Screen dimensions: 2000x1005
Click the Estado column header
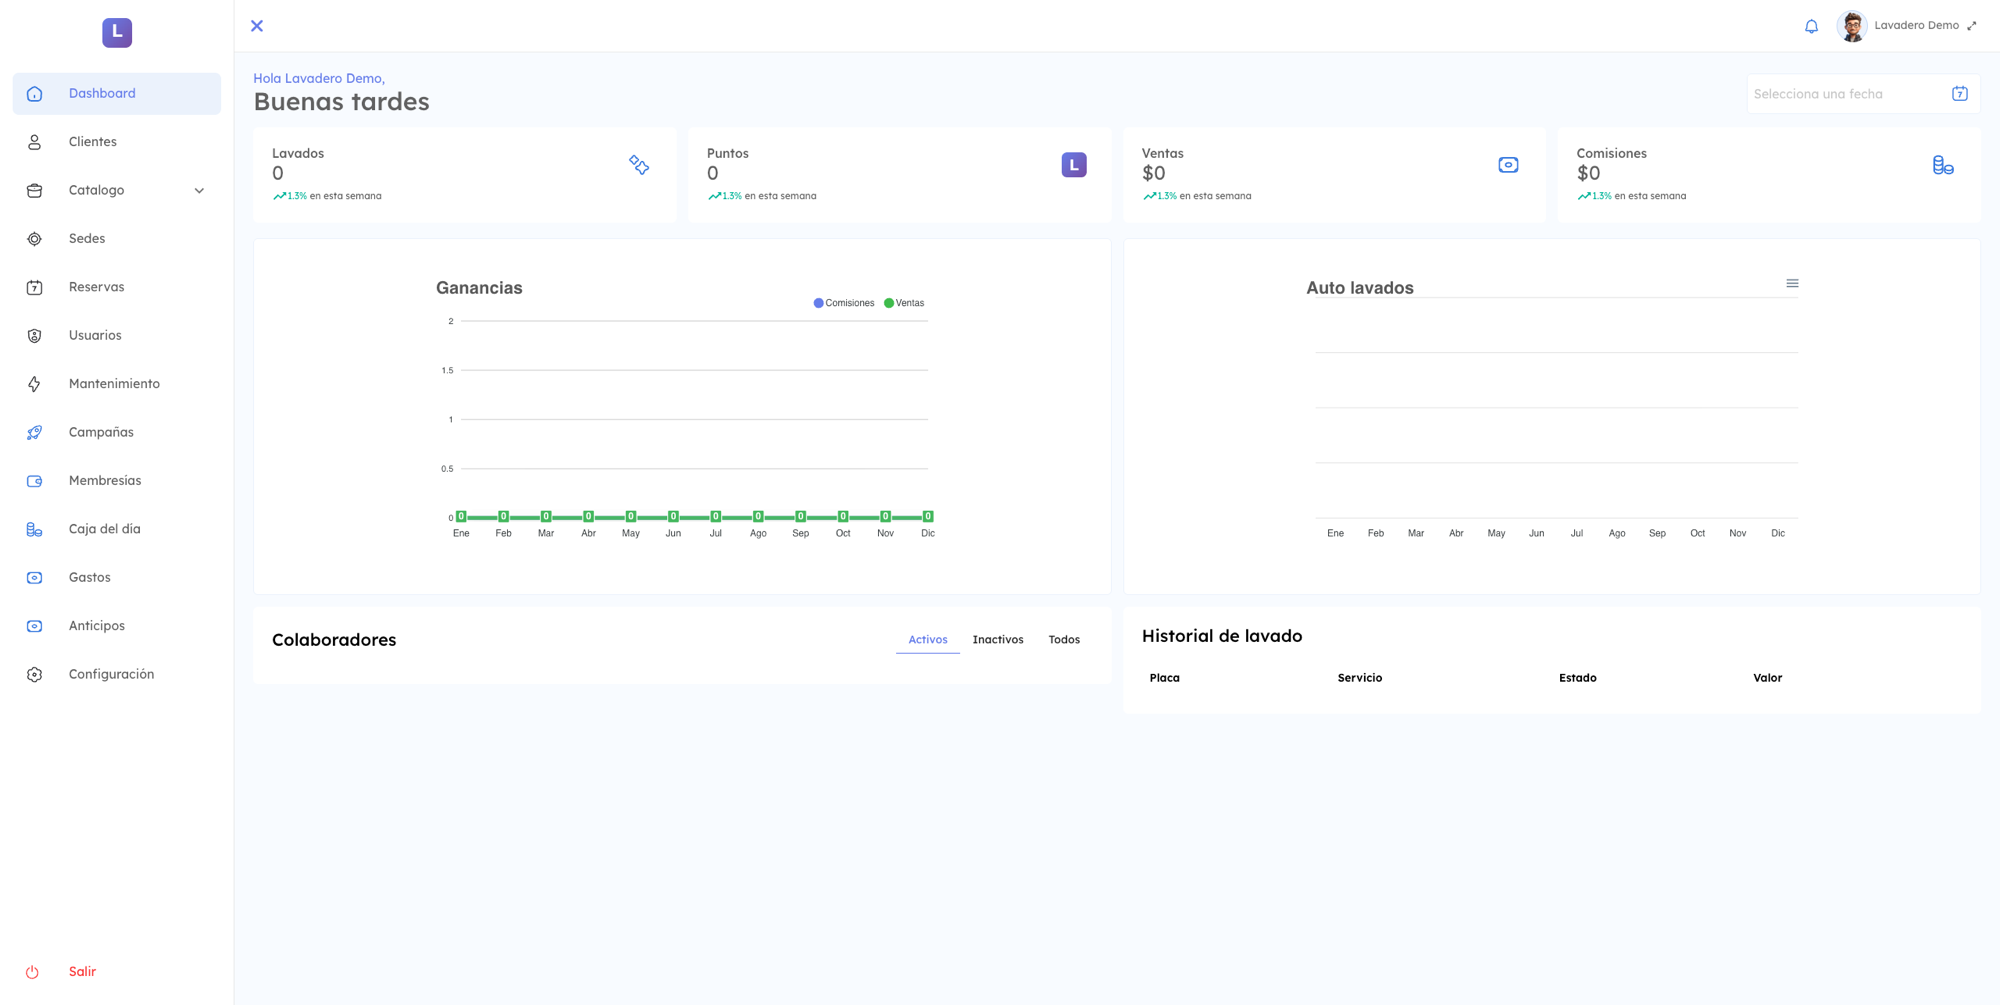click(1577, 678)
